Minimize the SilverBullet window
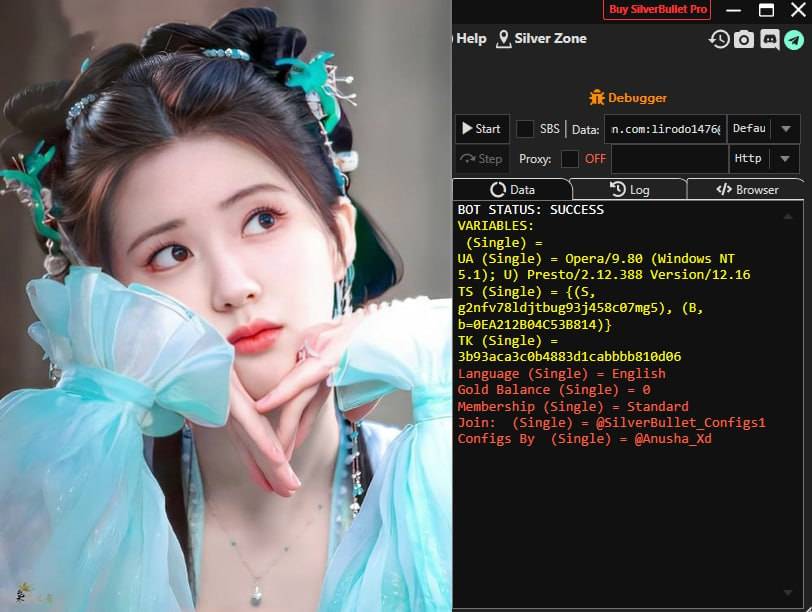 733,10
